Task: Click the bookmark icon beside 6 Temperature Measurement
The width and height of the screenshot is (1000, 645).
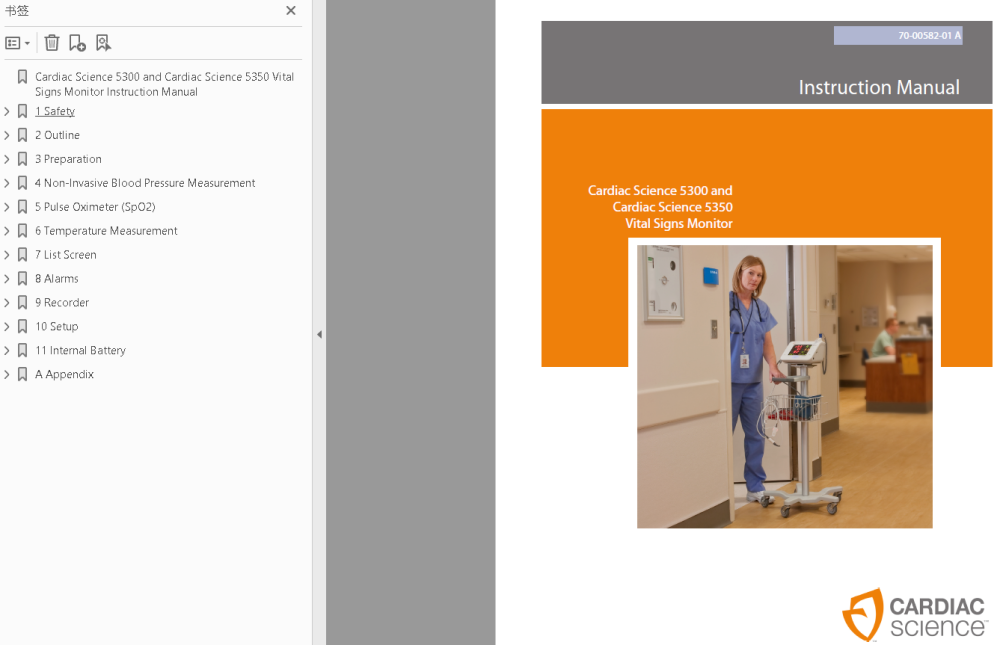Action: [x=22, y=231]
